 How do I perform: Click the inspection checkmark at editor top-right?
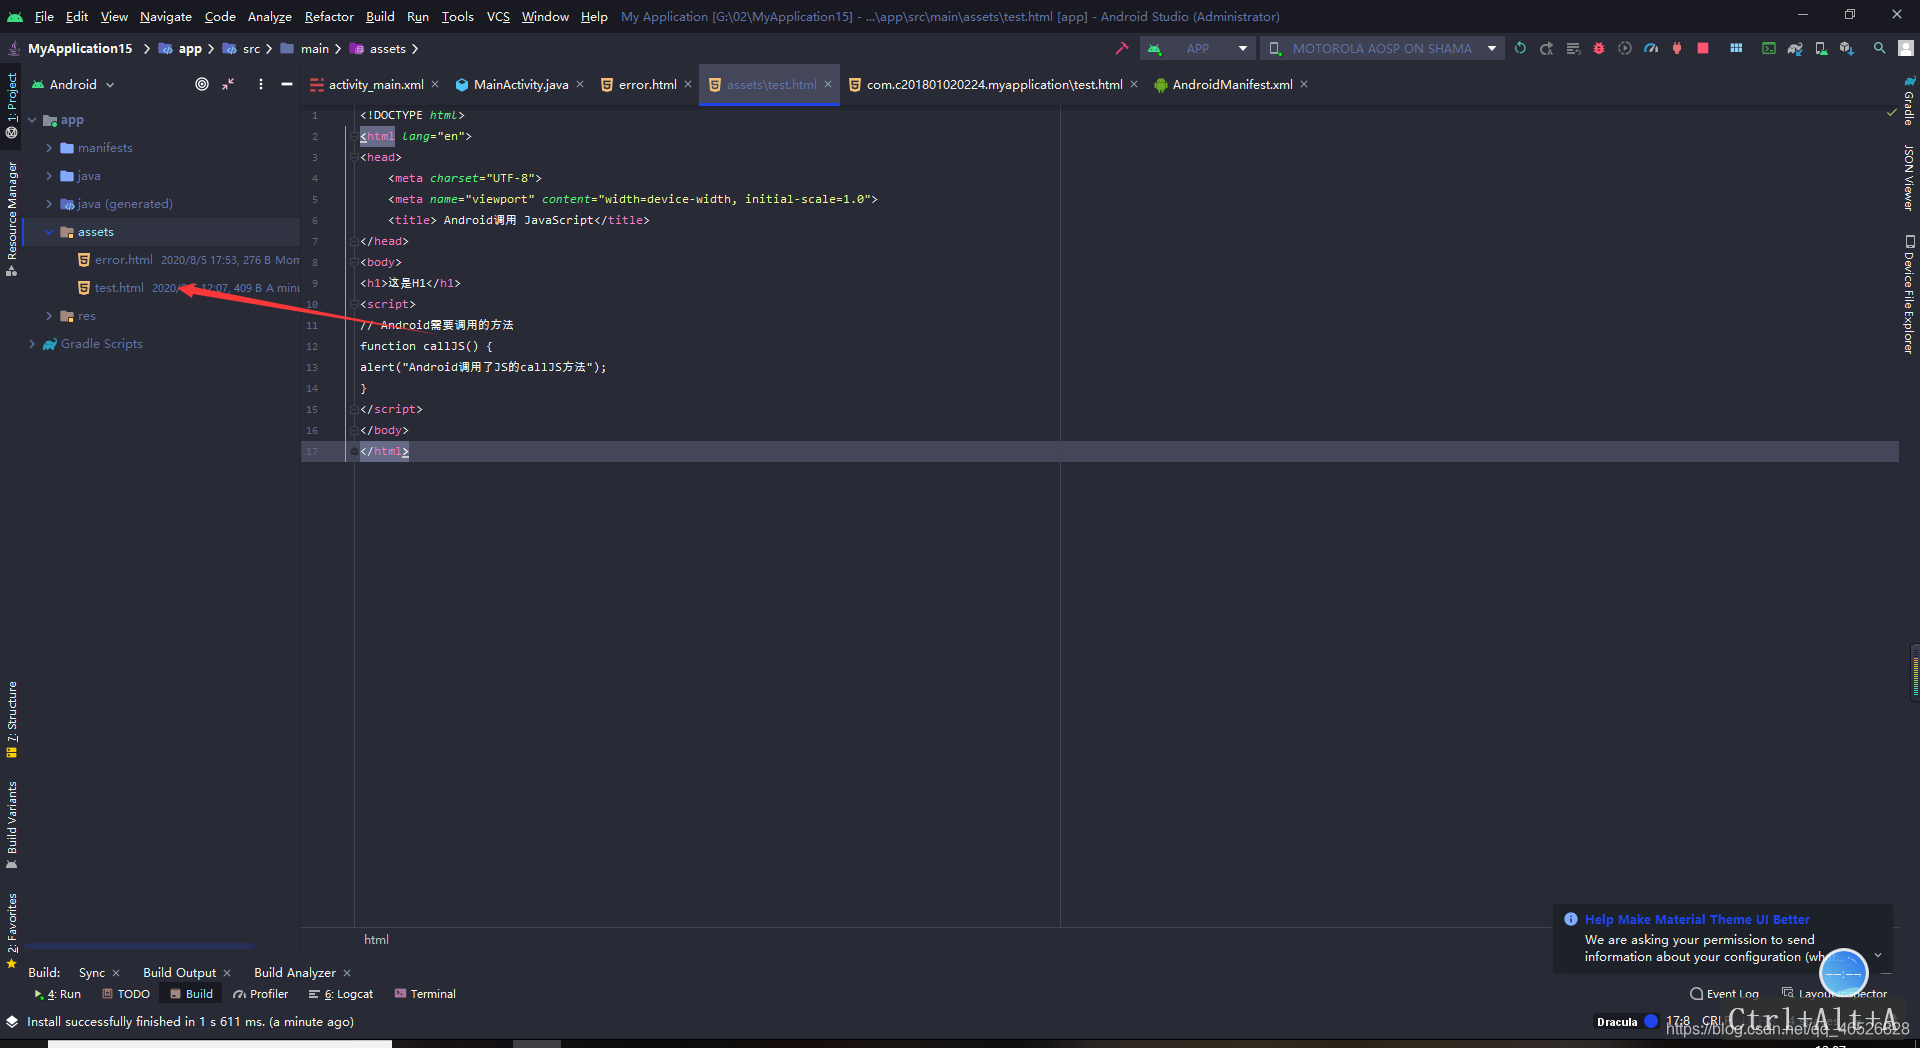(1891, 113)
